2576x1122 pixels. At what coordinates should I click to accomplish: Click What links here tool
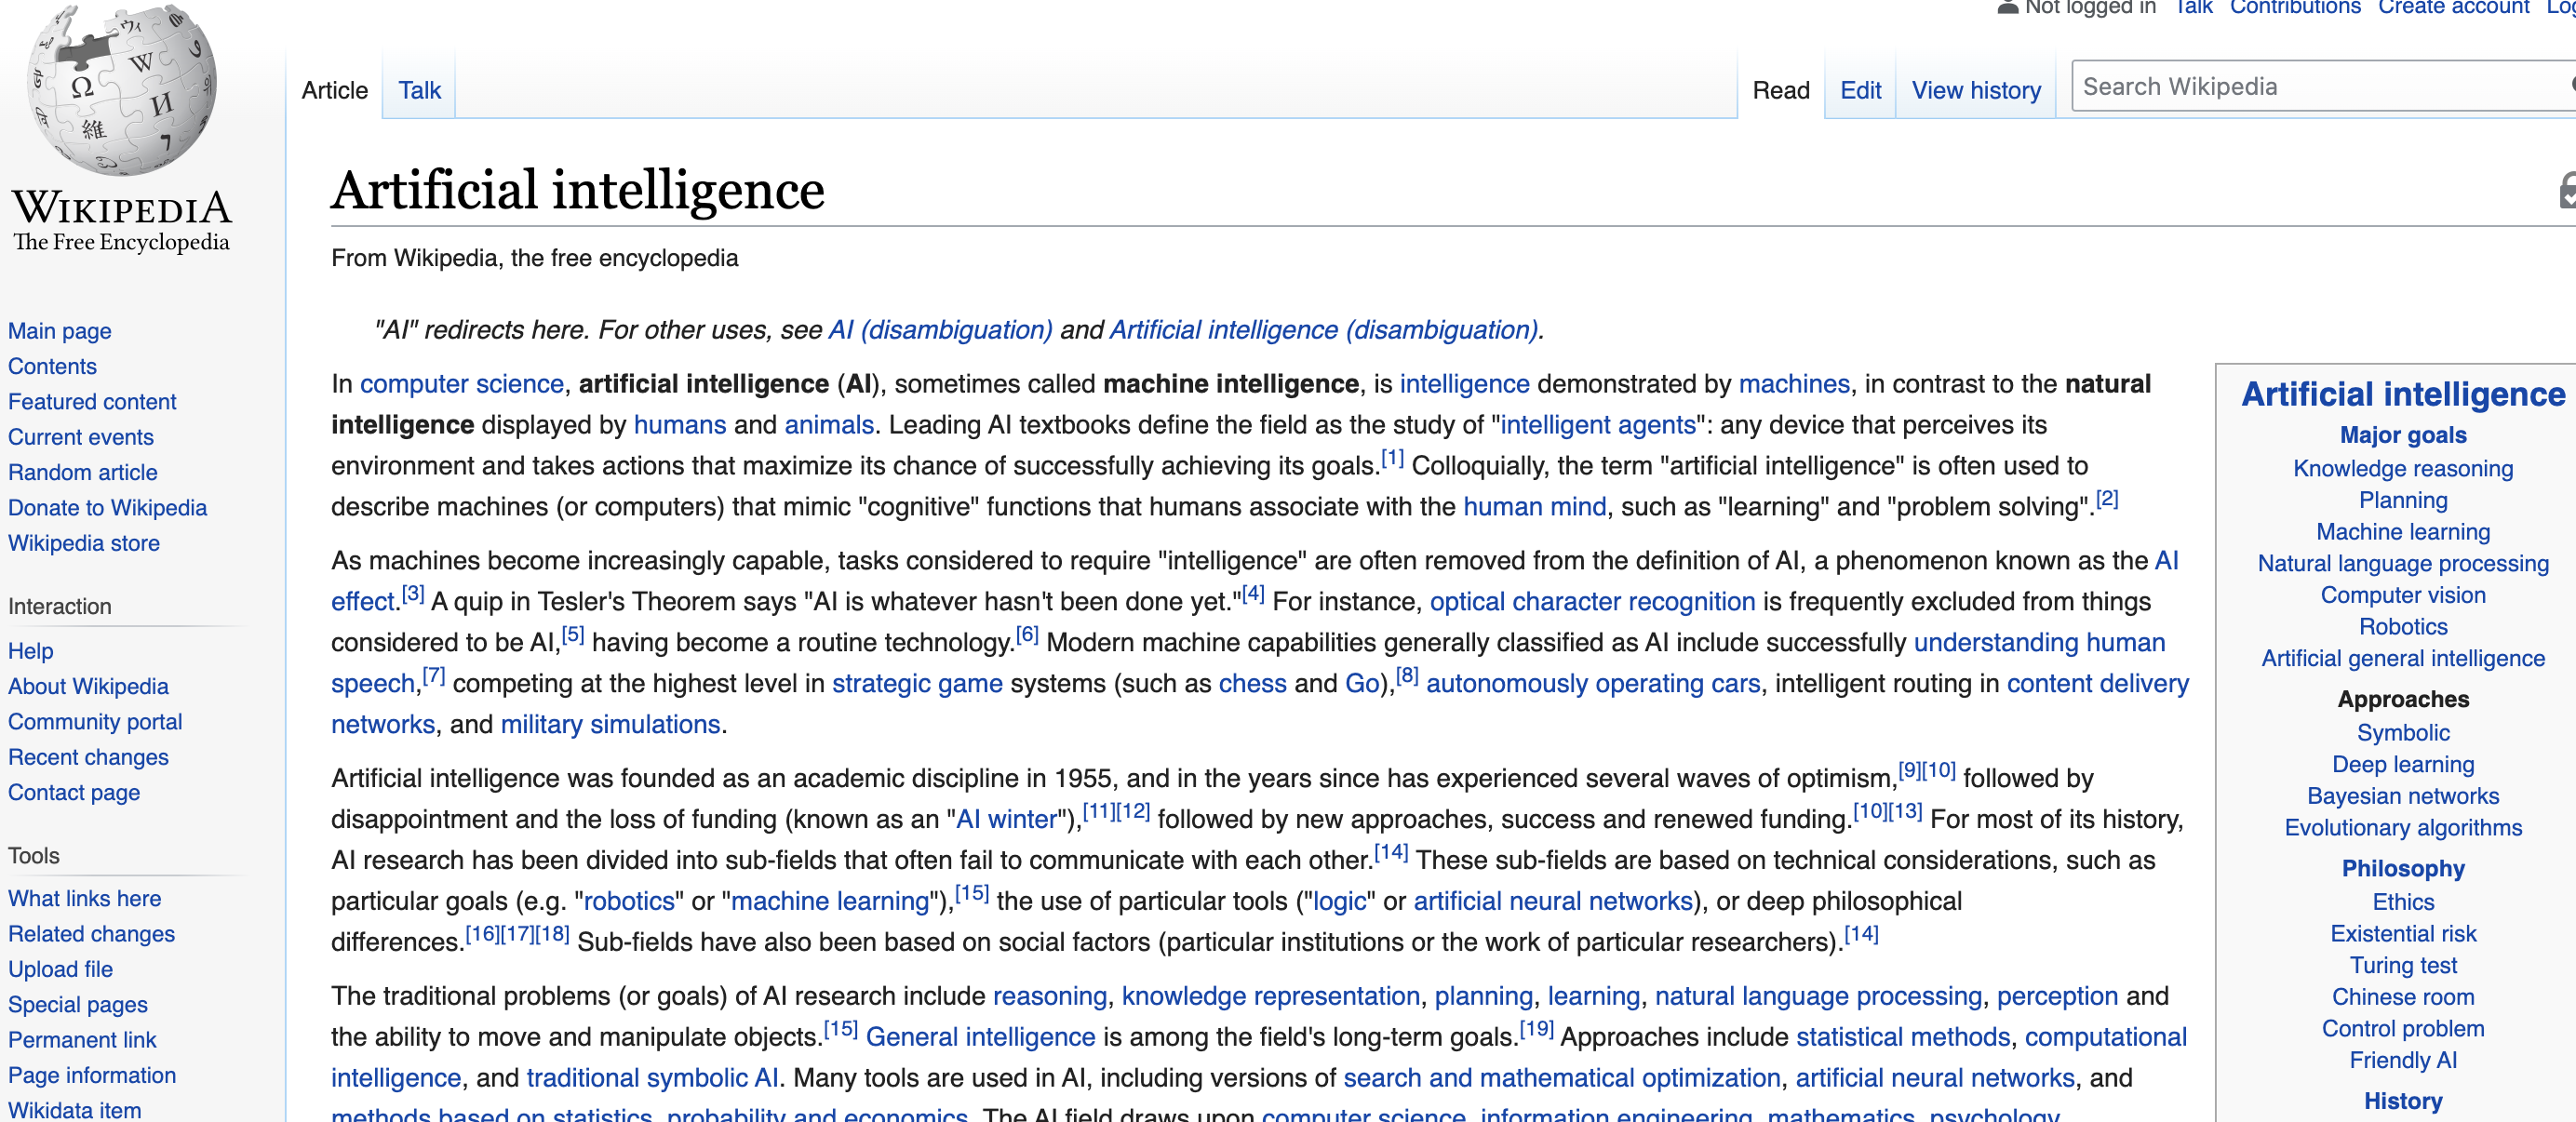[x=85, y=898]
